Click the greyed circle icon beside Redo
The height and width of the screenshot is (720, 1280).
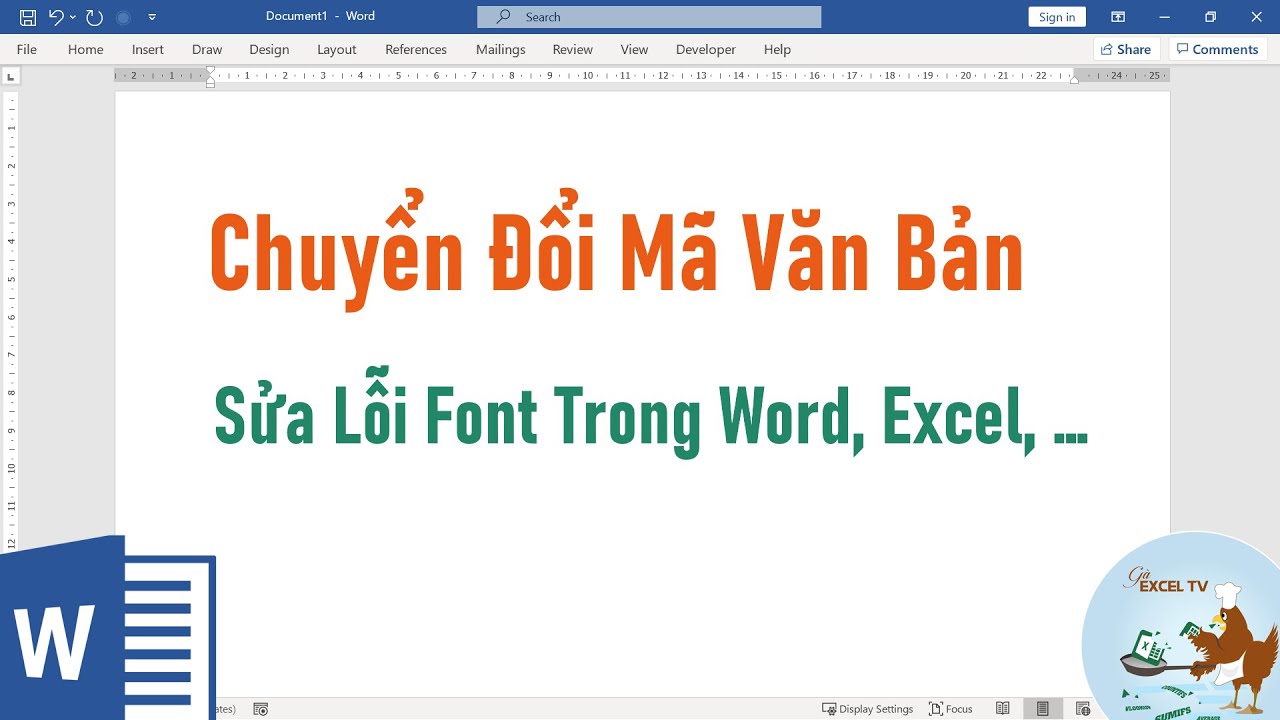(123, 17)
